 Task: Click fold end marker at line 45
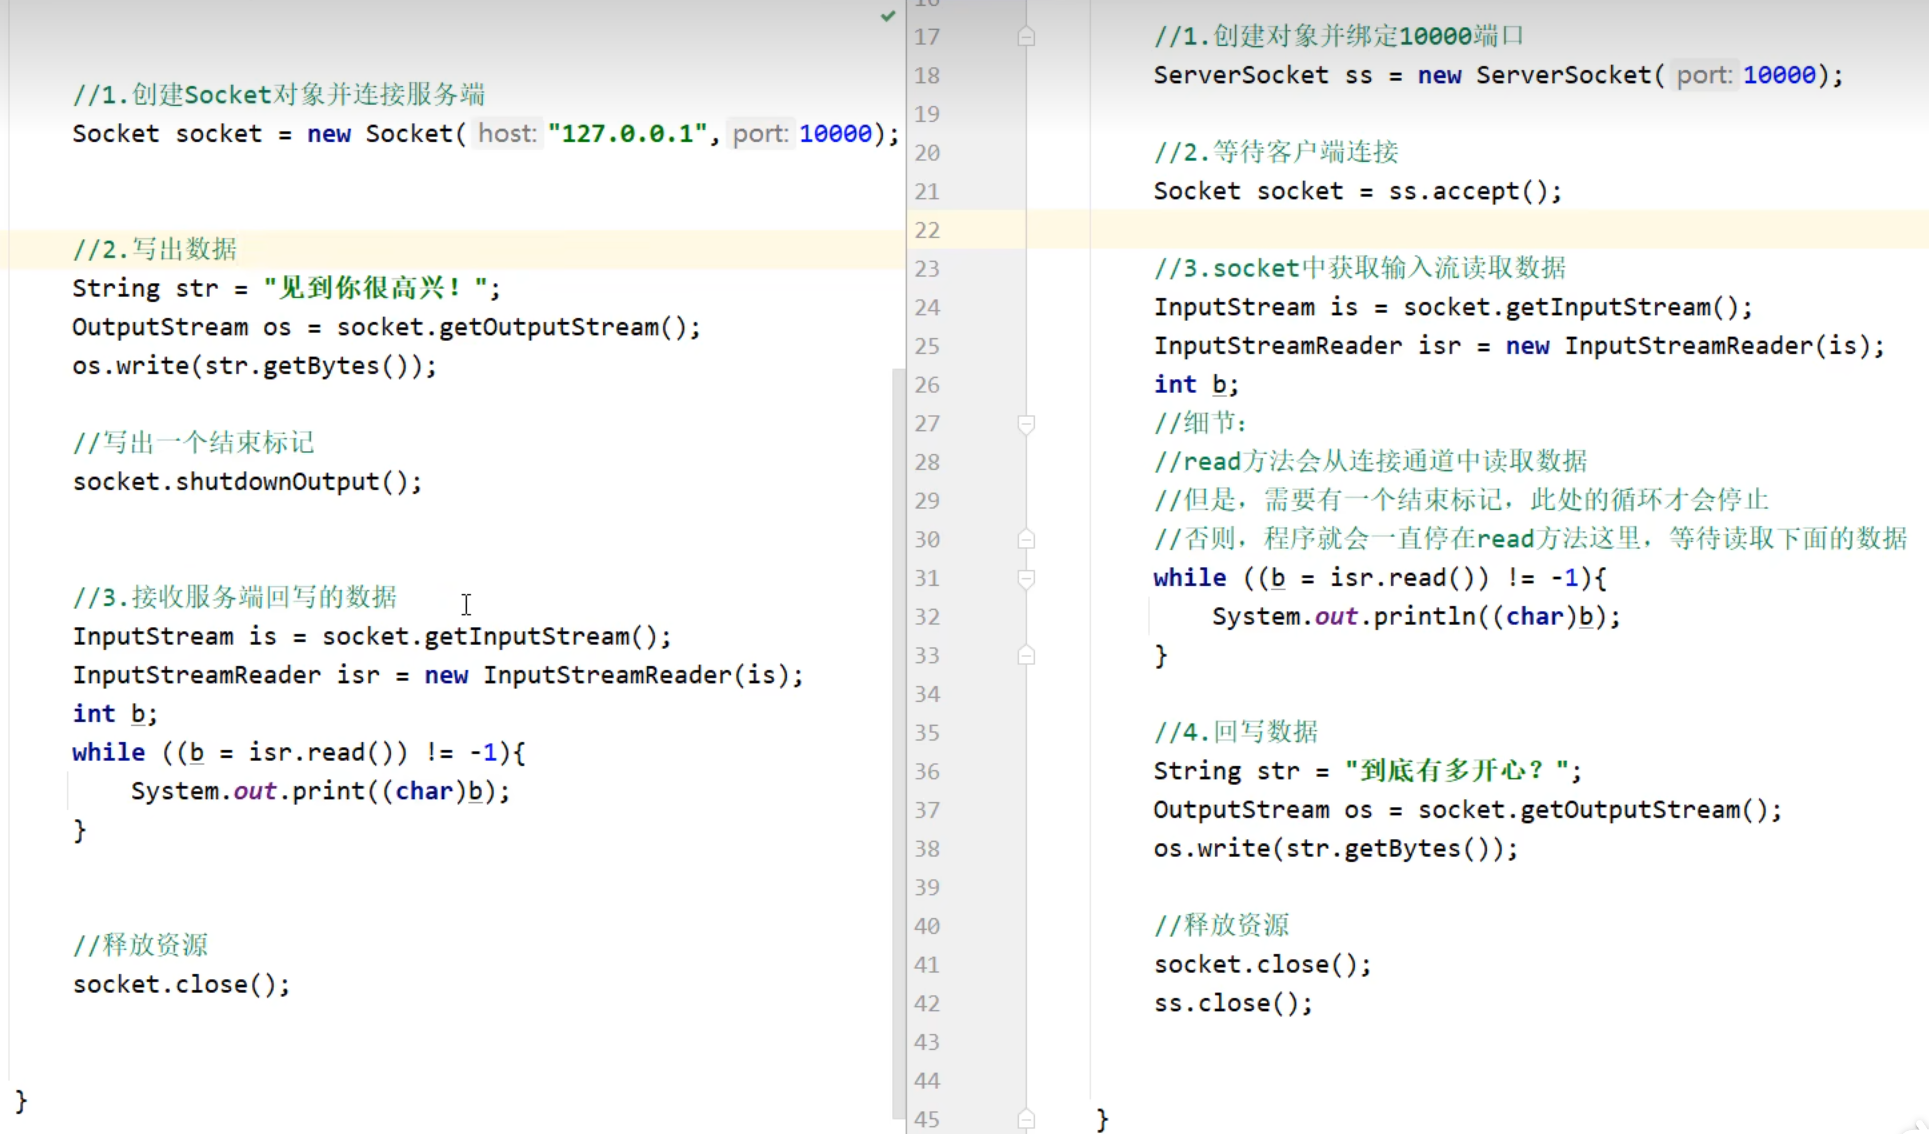click(1026, 1119)
